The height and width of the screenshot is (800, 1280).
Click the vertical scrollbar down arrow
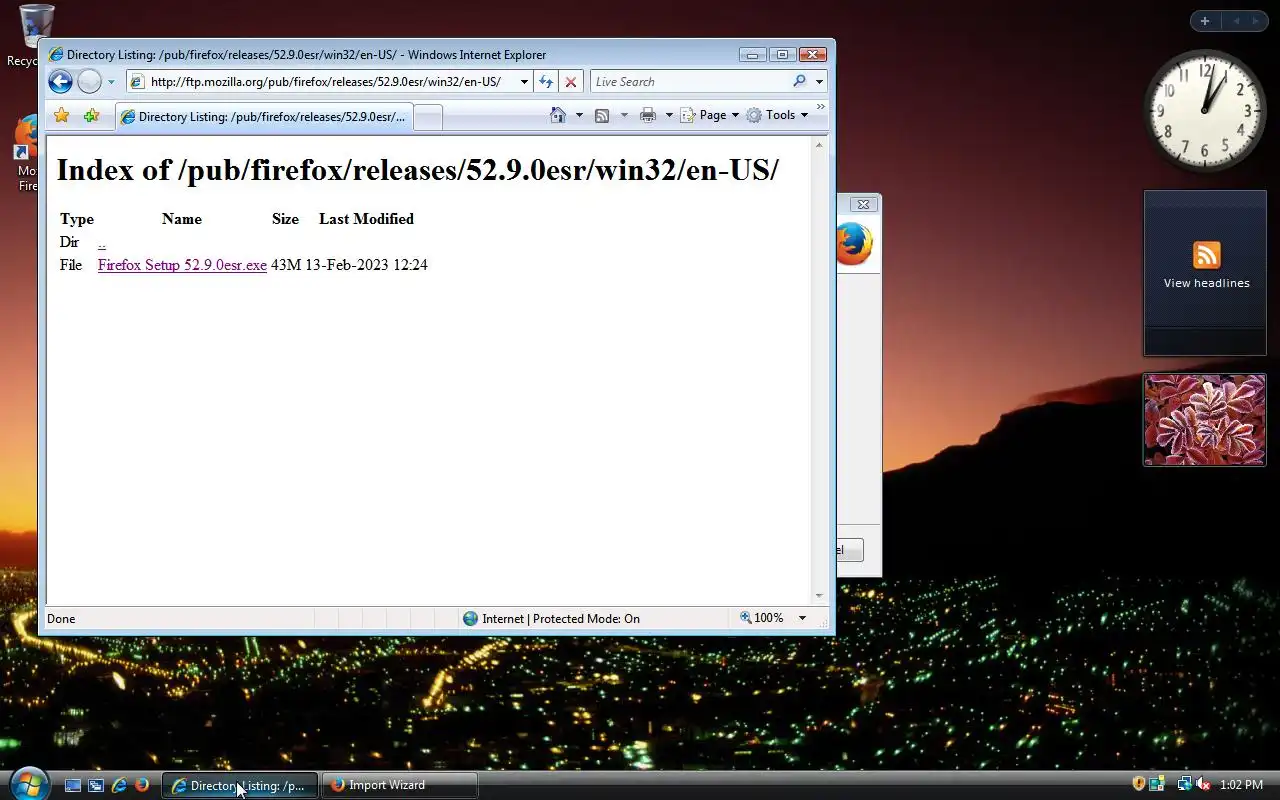pyautogui.click(x=820, y=596)
